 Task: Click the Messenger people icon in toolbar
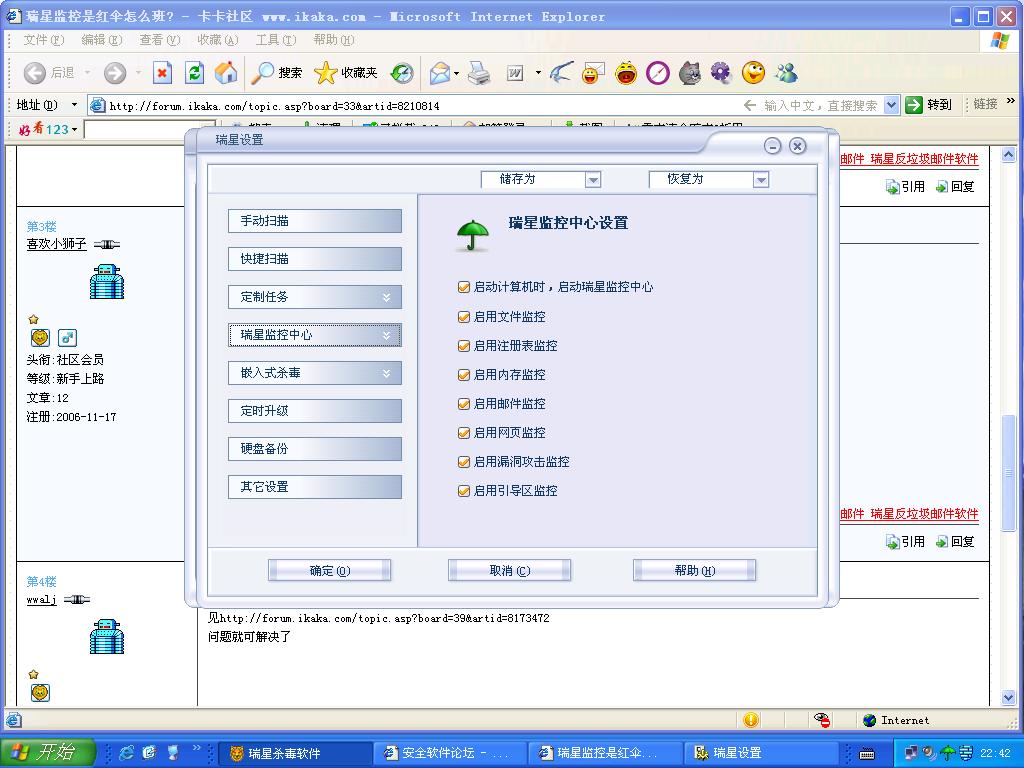[x=786, y=72]
